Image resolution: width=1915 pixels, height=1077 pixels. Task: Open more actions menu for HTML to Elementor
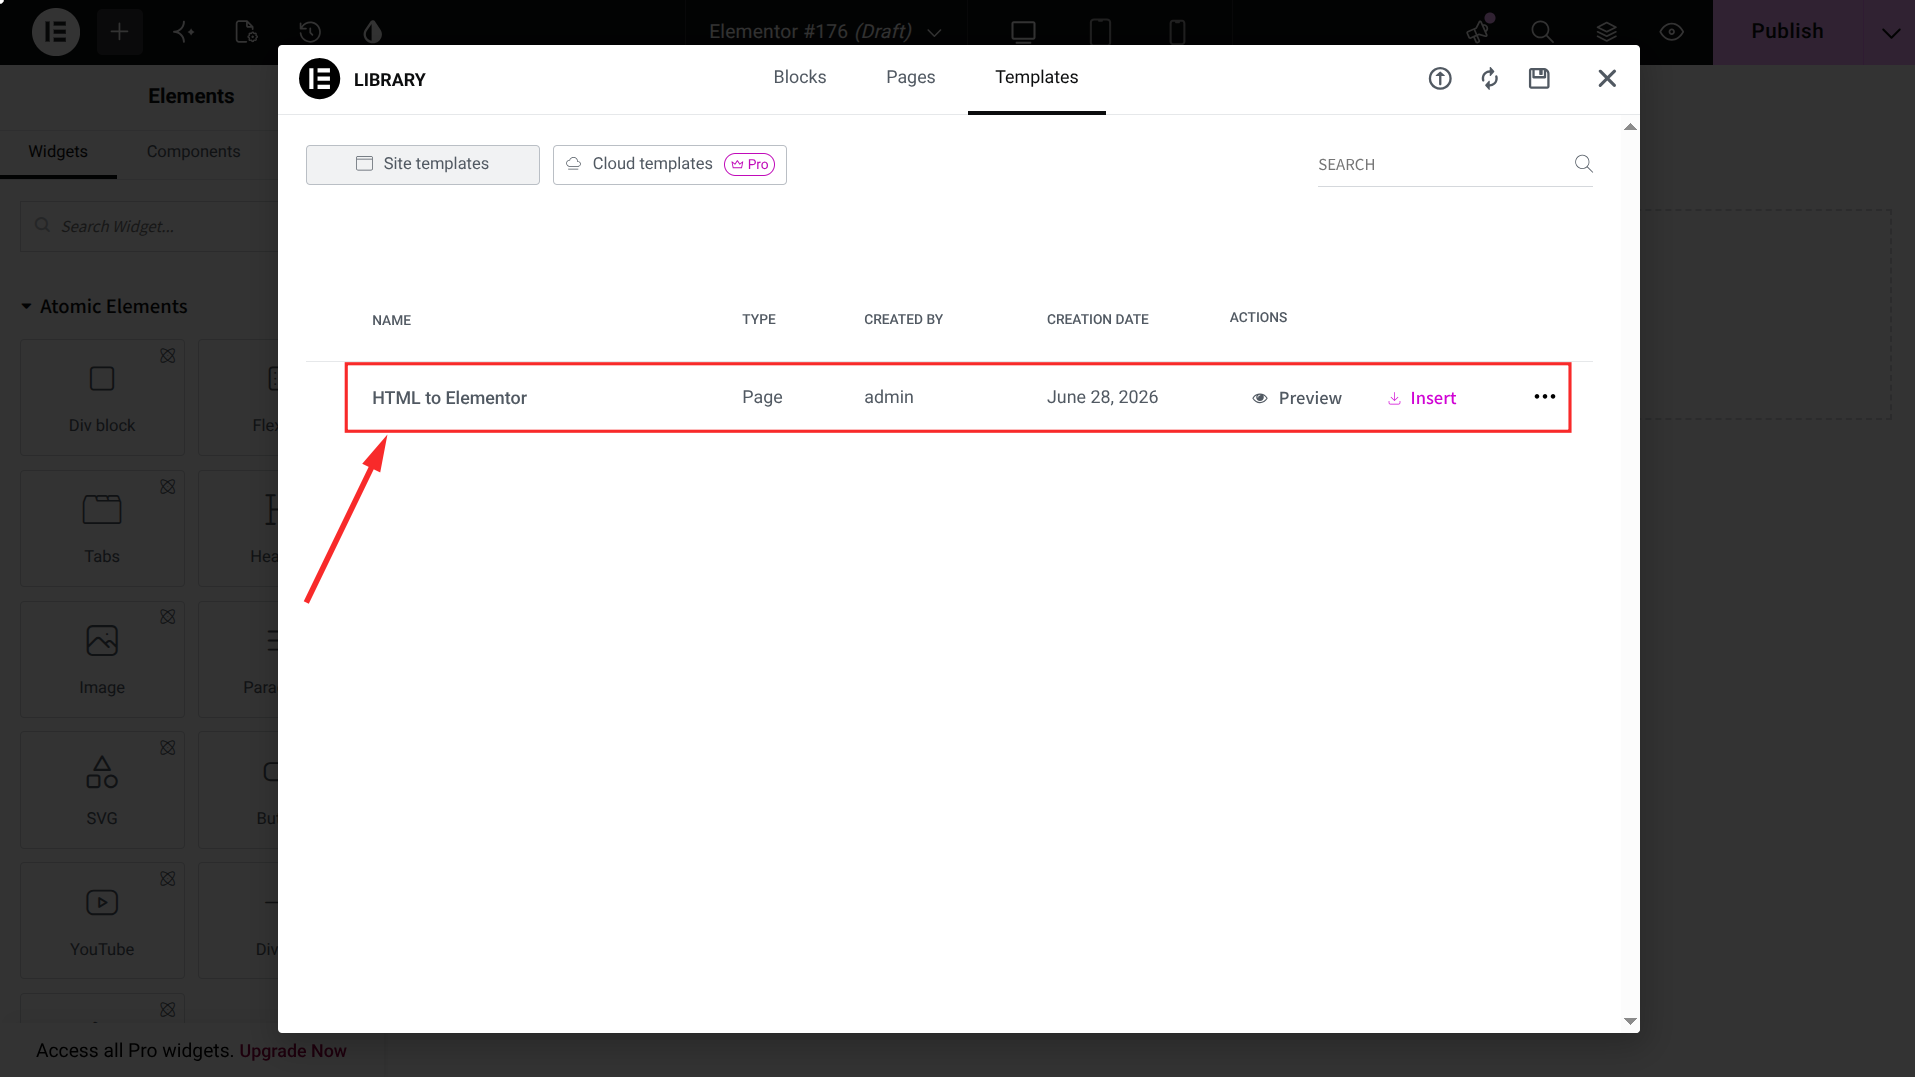1544,397
